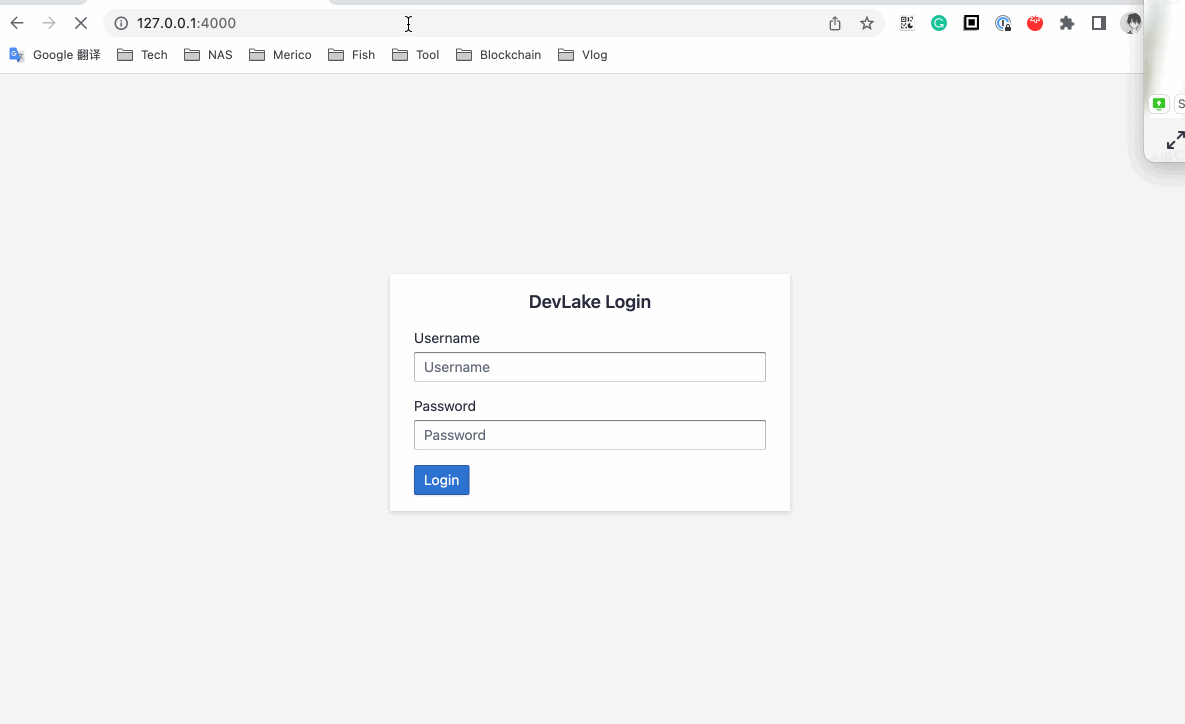Viewport: 1185px width, 724px height.
Task: Open the red tomato extension icon
Action: 1035,23
